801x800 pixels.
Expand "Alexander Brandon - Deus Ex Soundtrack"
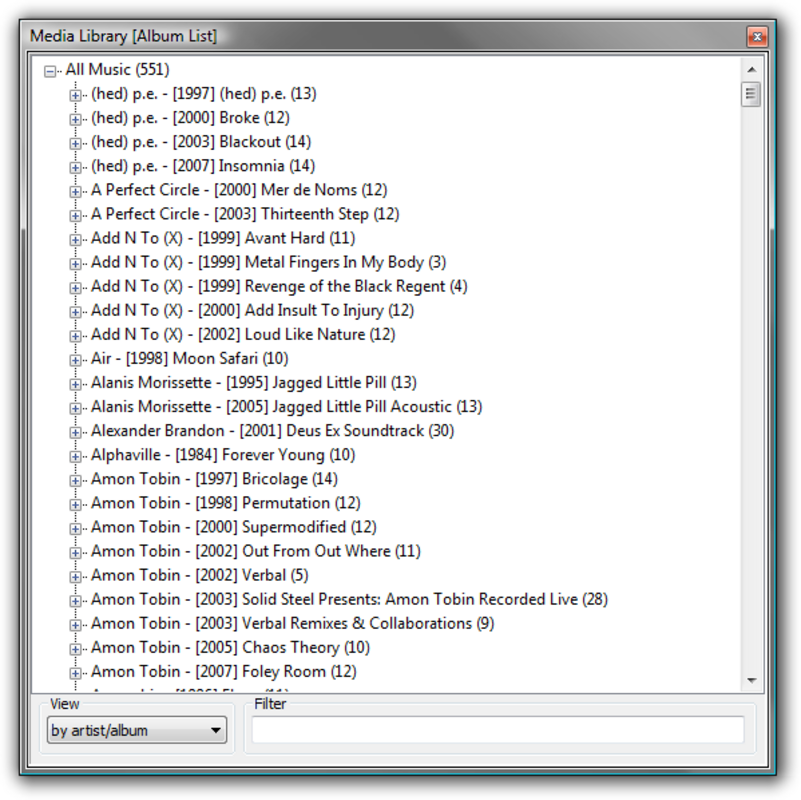(75, 431)
